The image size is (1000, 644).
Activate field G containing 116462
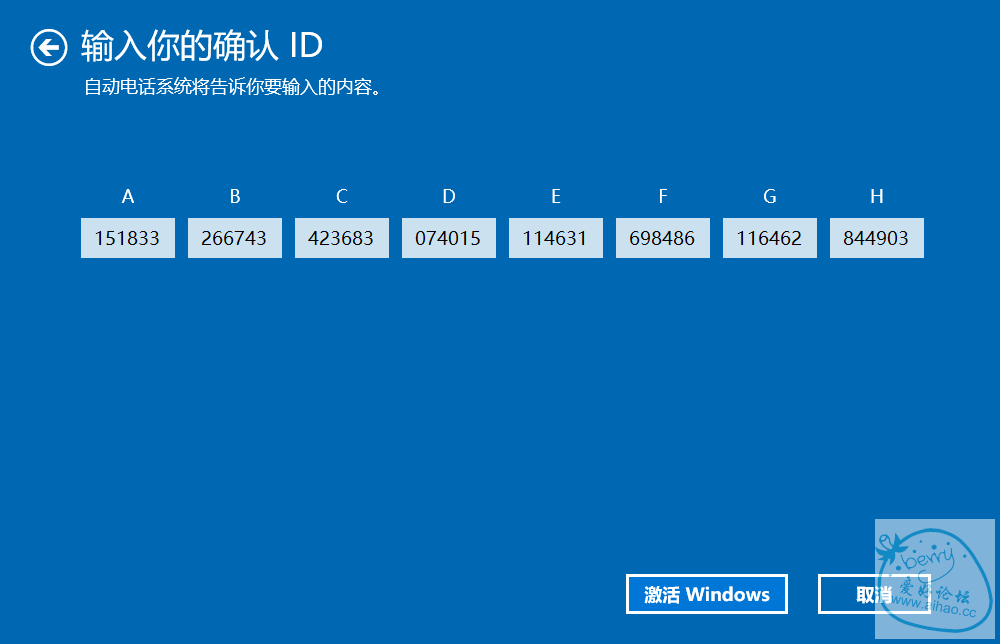pyautogui.click(x=770, y=238)
